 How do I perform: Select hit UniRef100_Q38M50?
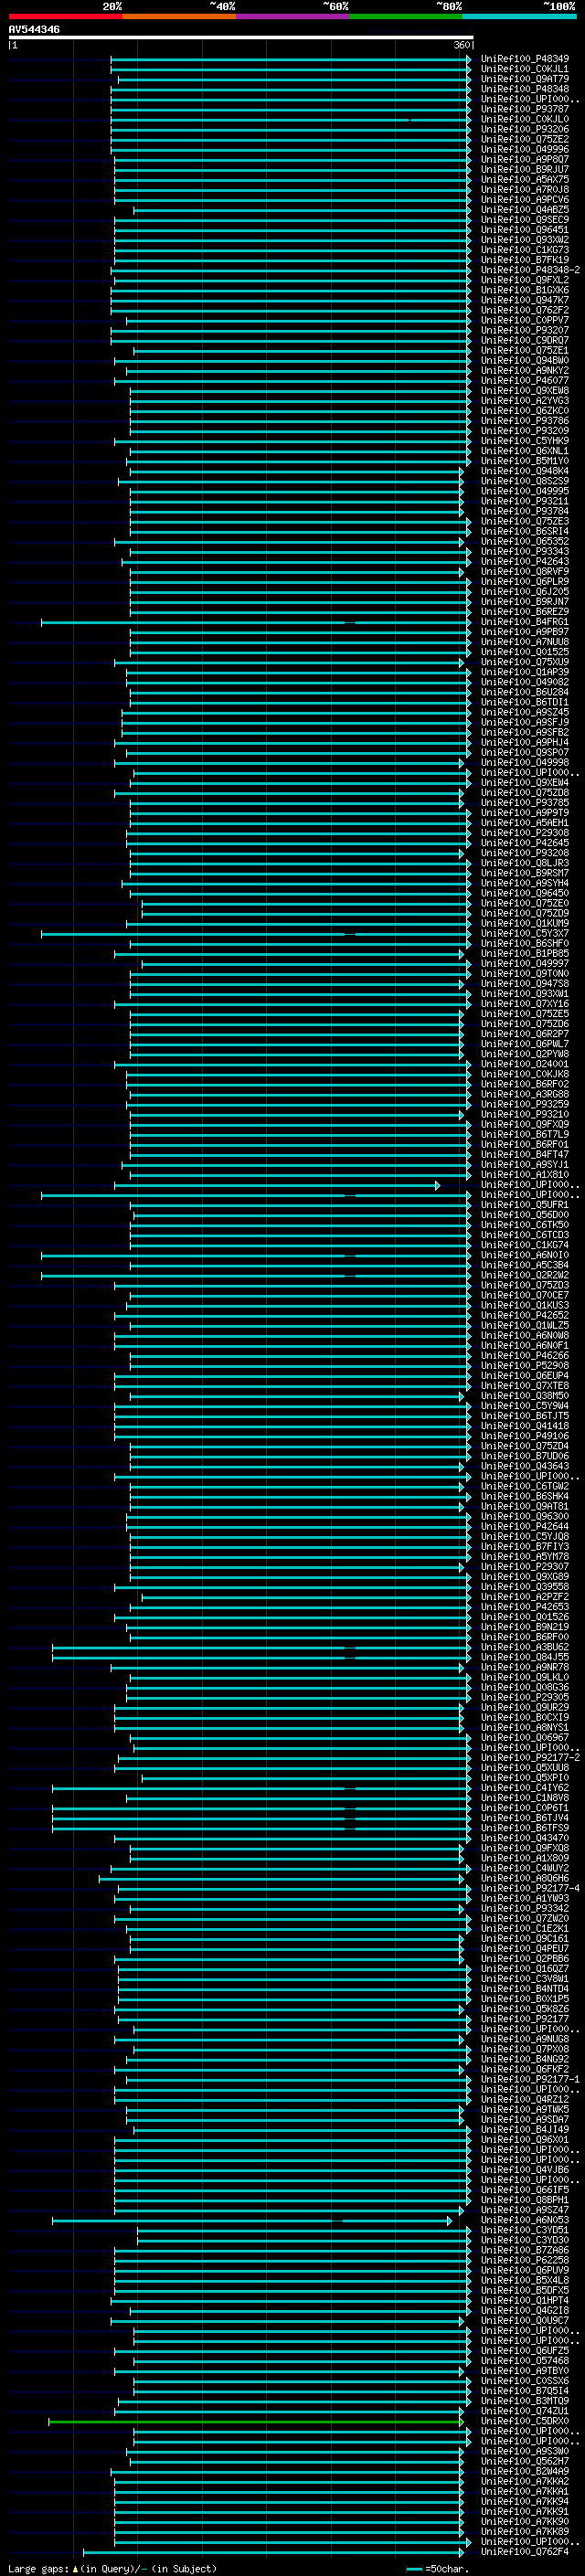tap(525, 1396)
